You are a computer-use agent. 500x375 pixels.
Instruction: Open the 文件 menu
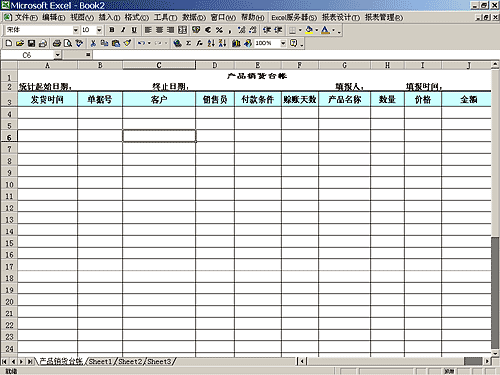click(26, 17)
